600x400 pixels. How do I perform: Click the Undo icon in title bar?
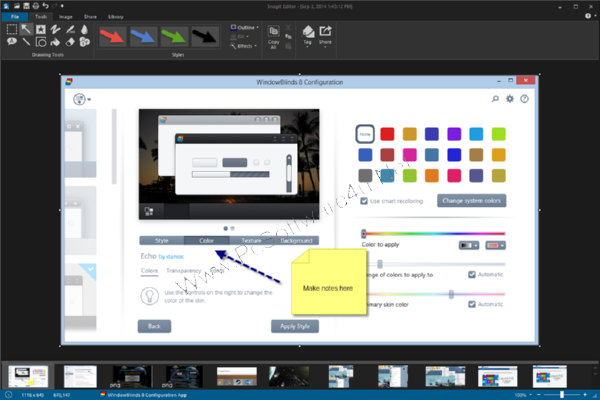click(46, 6)
